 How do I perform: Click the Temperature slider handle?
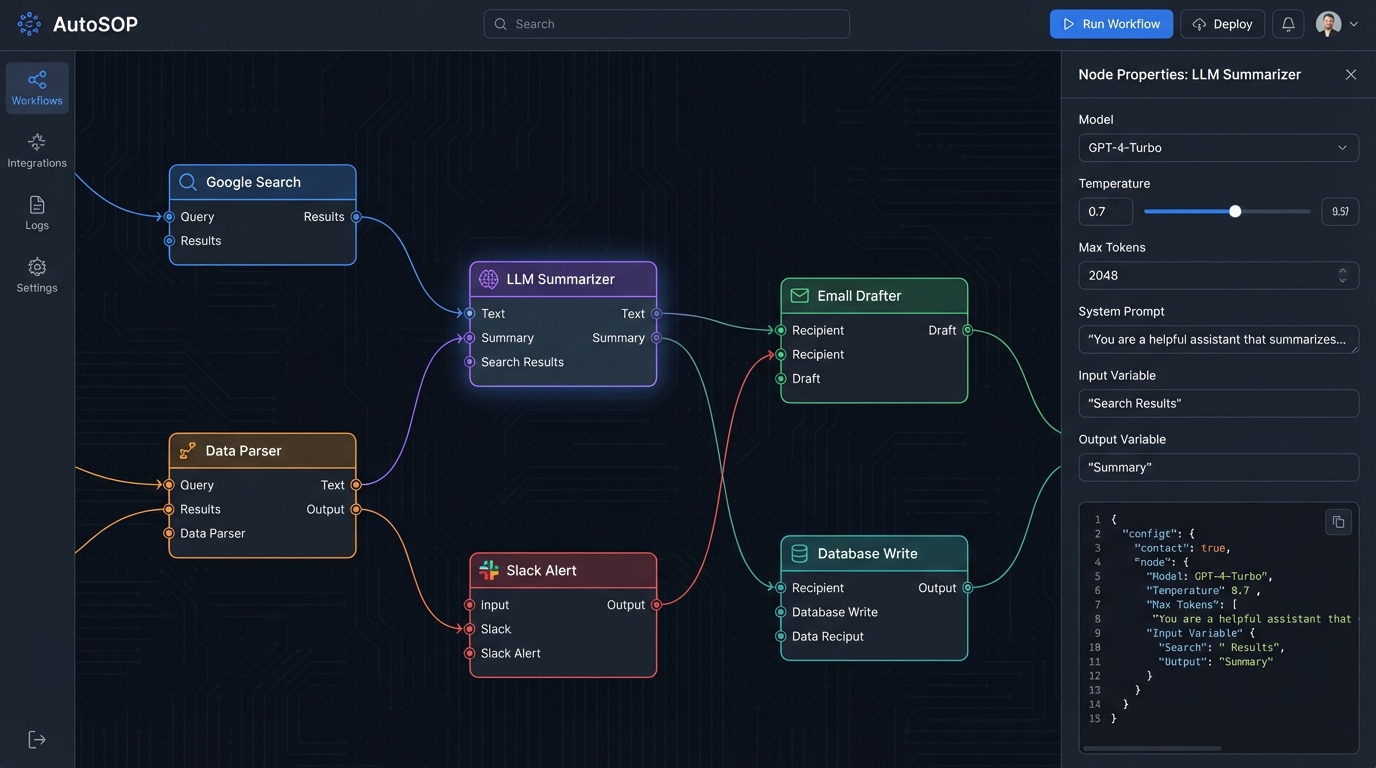1235,211
